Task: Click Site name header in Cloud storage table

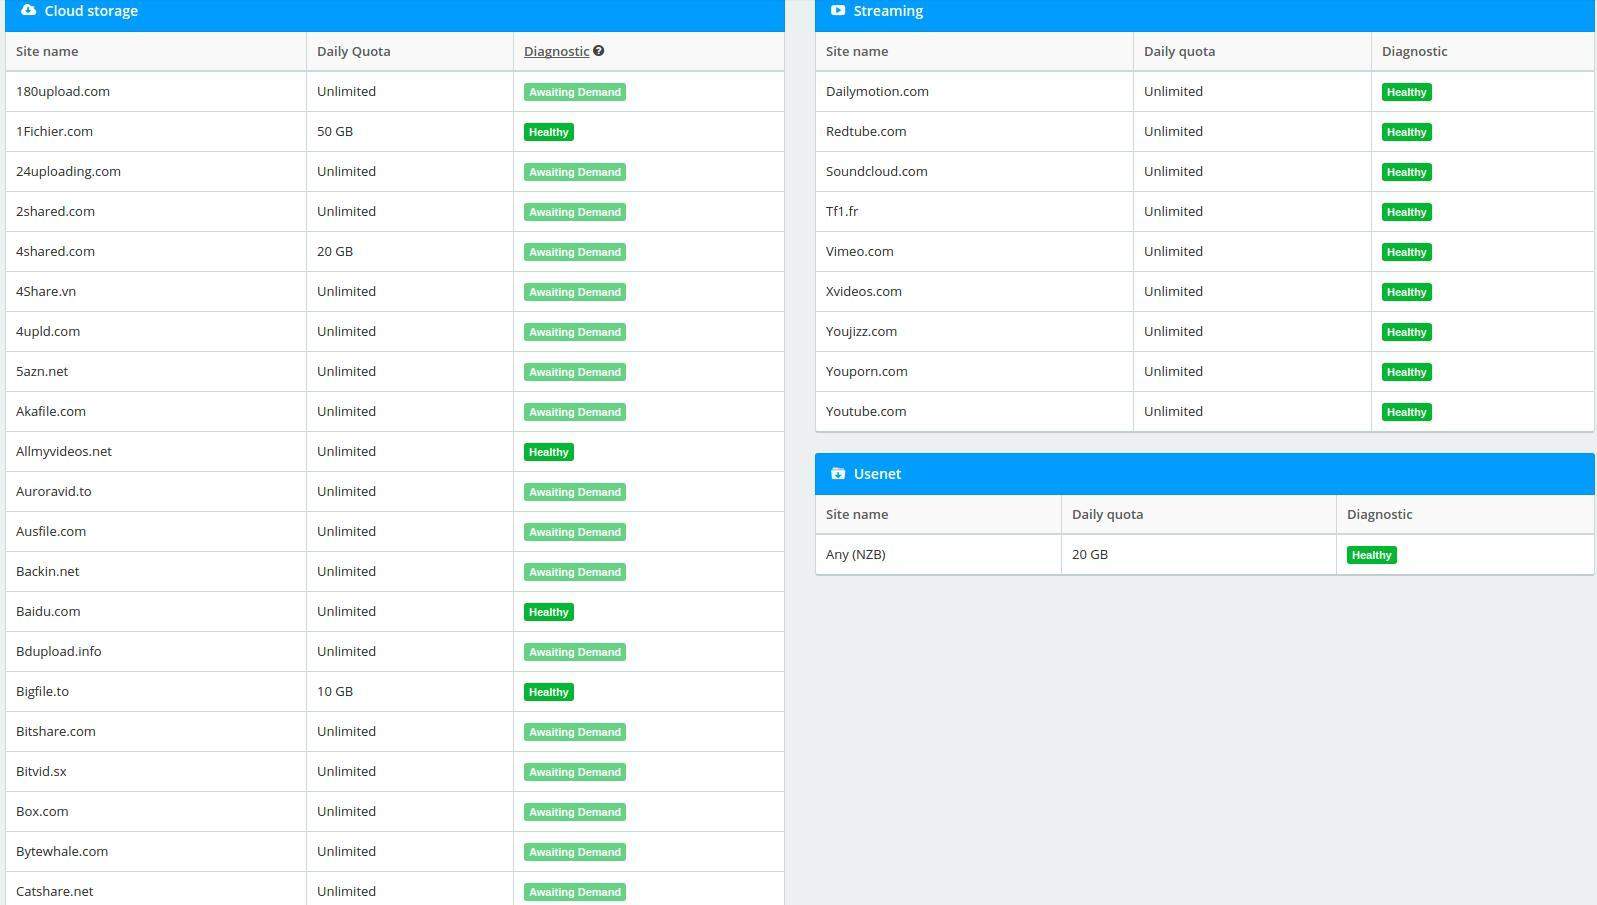Action: 47,51
